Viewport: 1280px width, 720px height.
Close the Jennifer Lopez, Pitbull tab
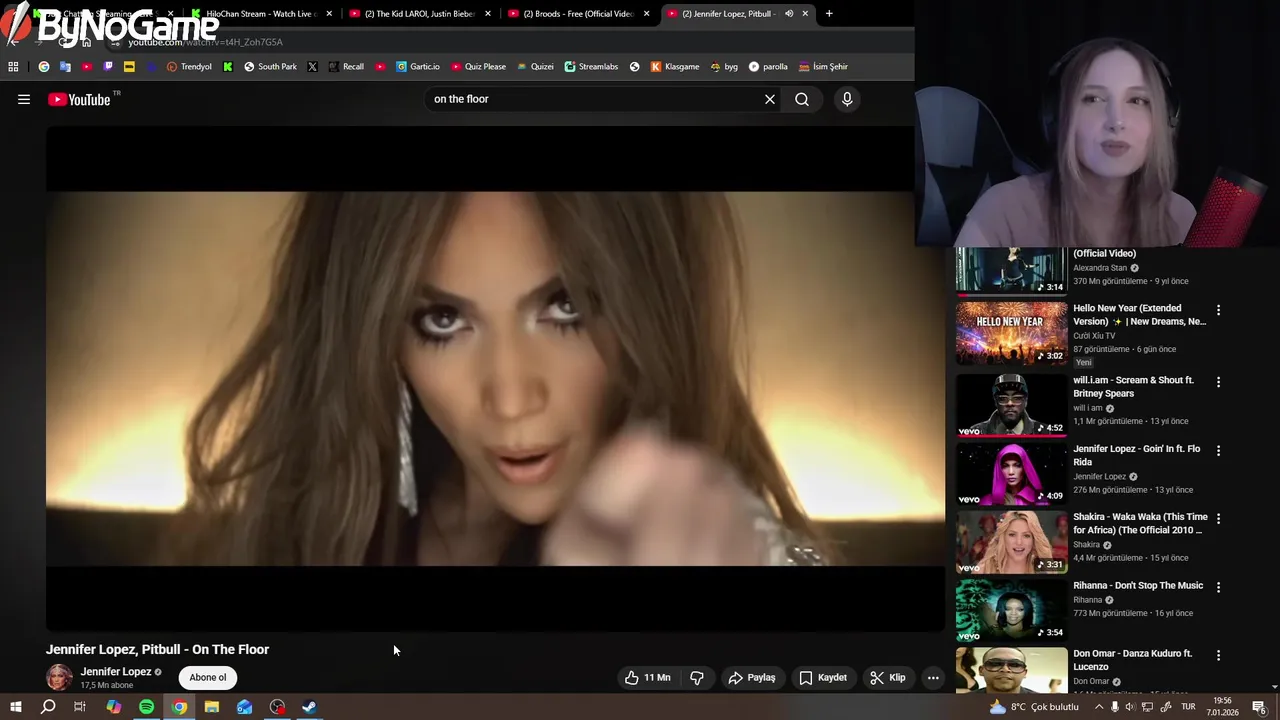point(805,13)
